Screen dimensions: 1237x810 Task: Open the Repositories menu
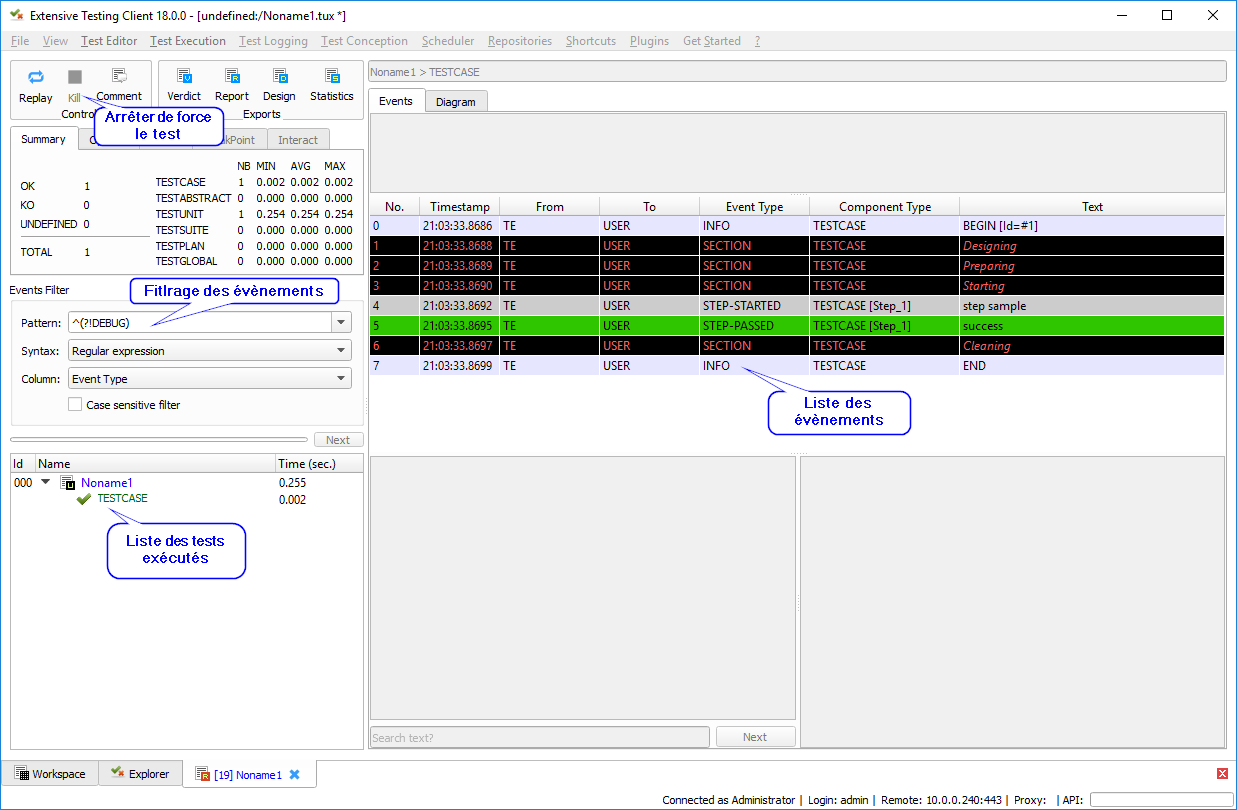click(520, 41)
